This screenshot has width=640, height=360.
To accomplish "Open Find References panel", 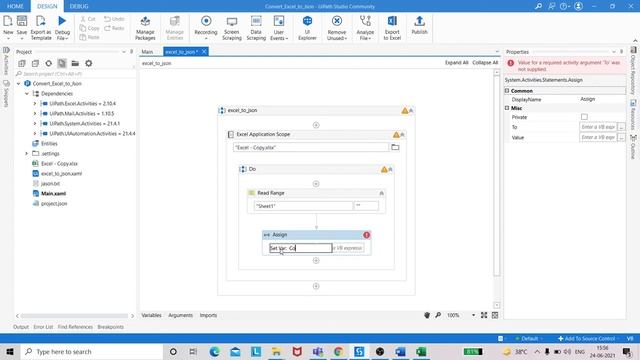I will (x=75, y=327).
